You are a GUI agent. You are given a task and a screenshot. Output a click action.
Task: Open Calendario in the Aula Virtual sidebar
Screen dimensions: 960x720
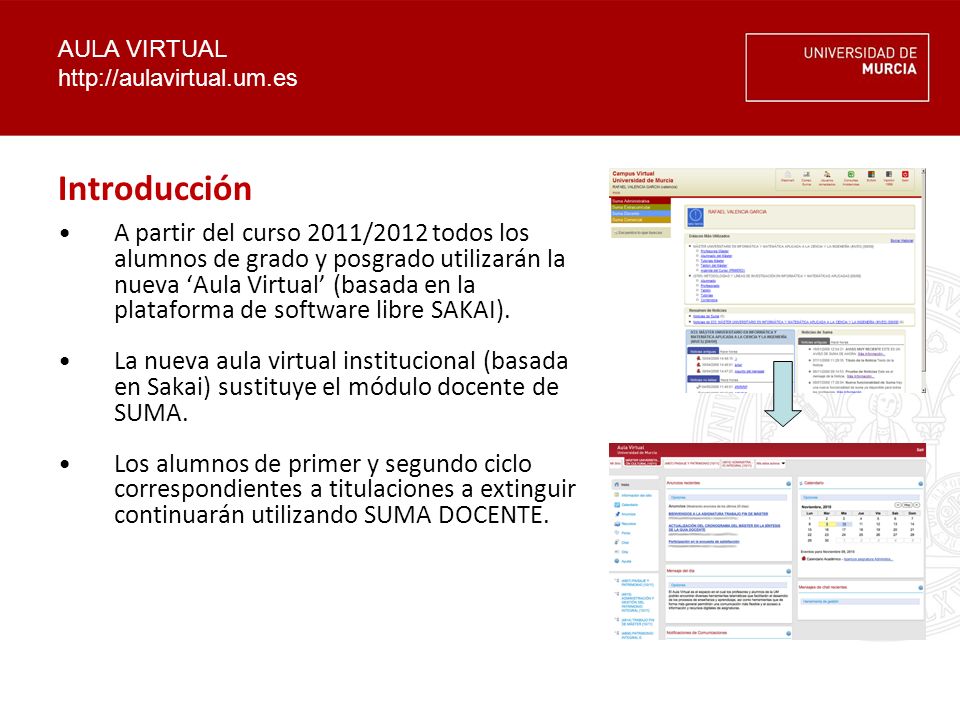pyautogui.click(x=626, y=504)
